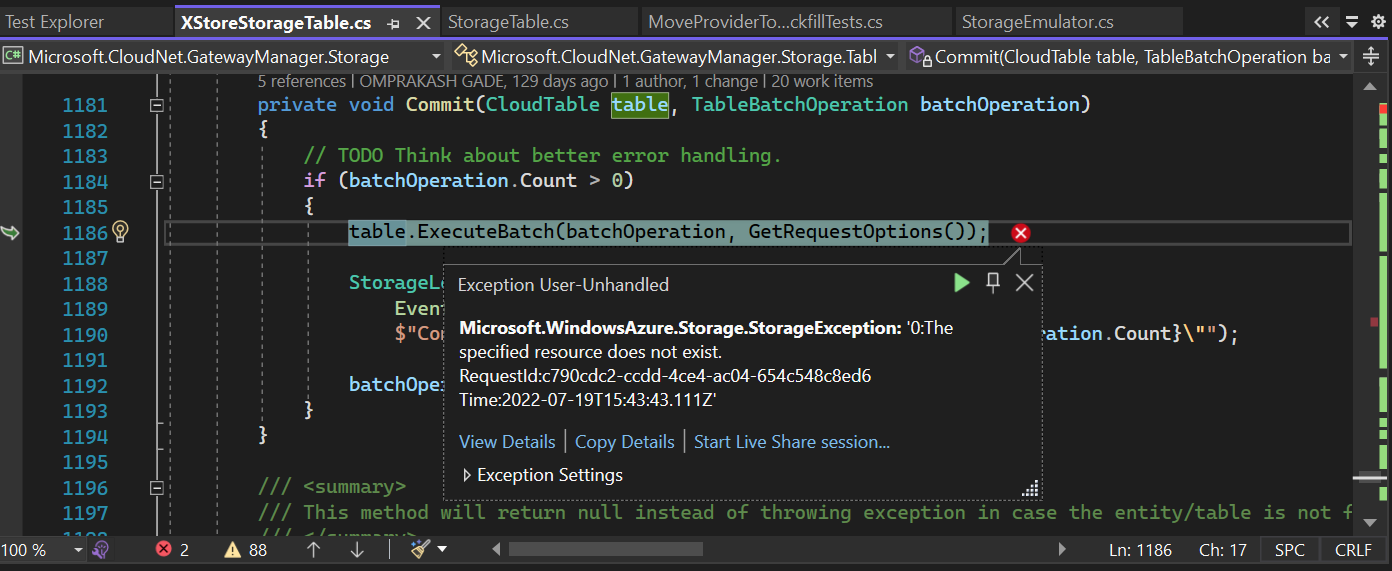Viewport: 1392px width, 571px height.
Task: Open the project namespace dropdown
Action: [x=222, y=57]
